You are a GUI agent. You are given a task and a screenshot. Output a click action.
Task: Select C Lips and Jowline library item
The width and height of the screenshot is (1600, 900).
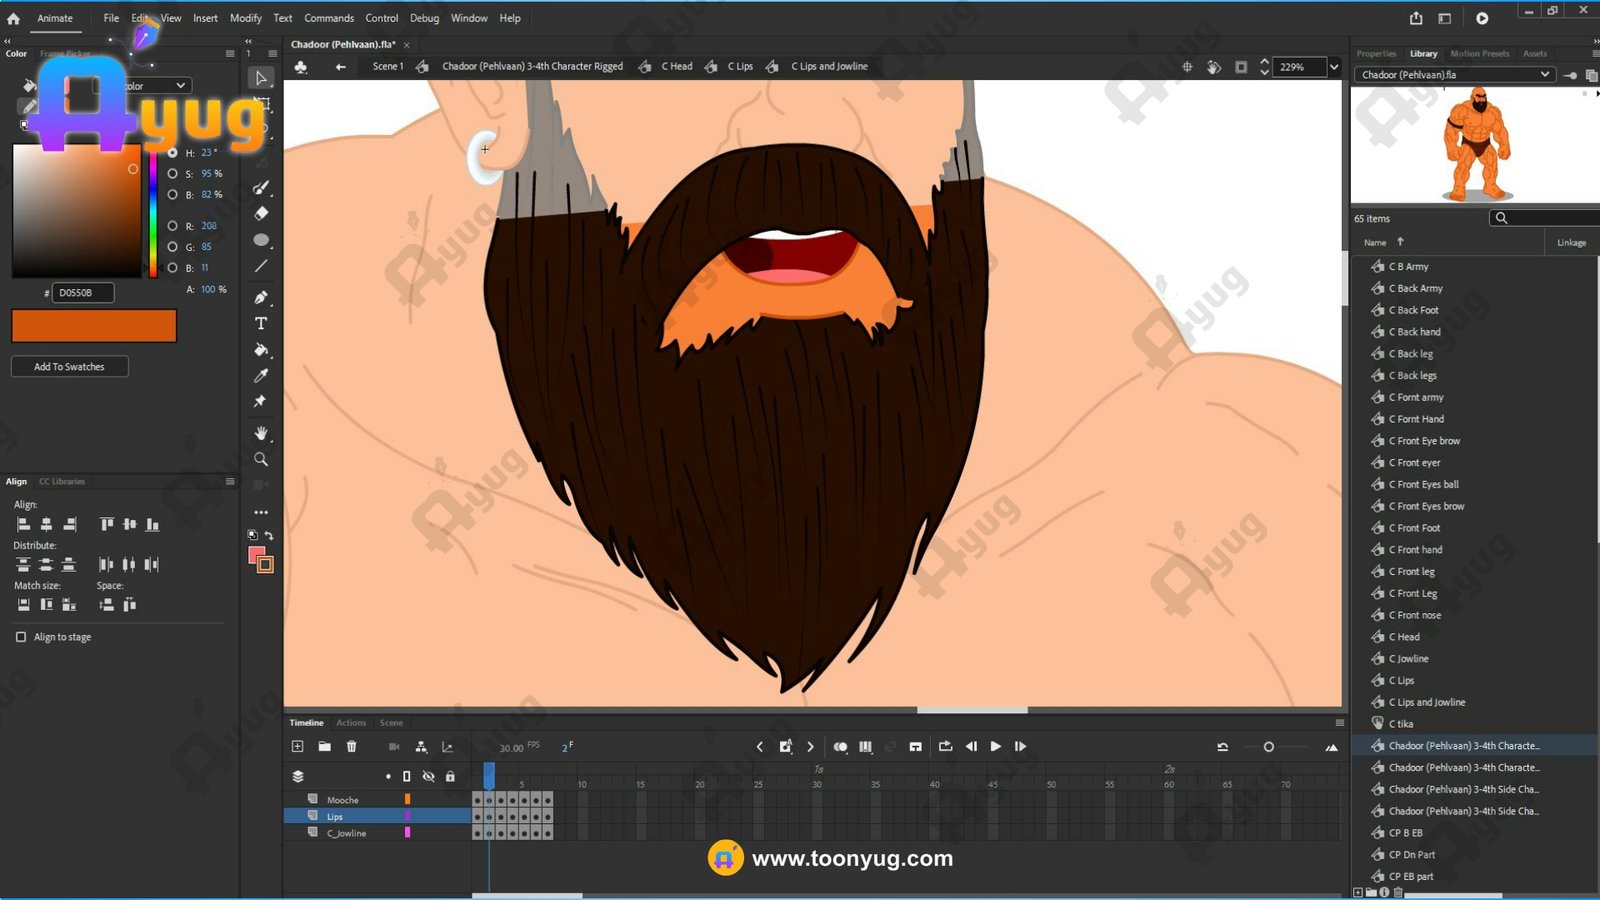coord(1426,703)
